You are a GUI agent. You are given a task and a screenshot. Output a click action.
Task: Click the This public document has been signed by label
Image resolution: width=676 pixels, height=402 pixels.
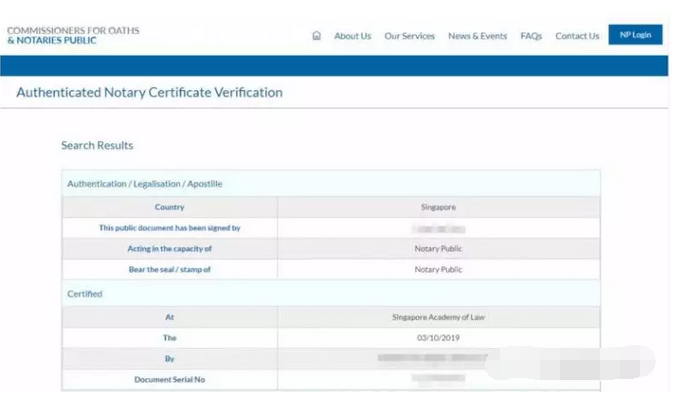[169, 228]
